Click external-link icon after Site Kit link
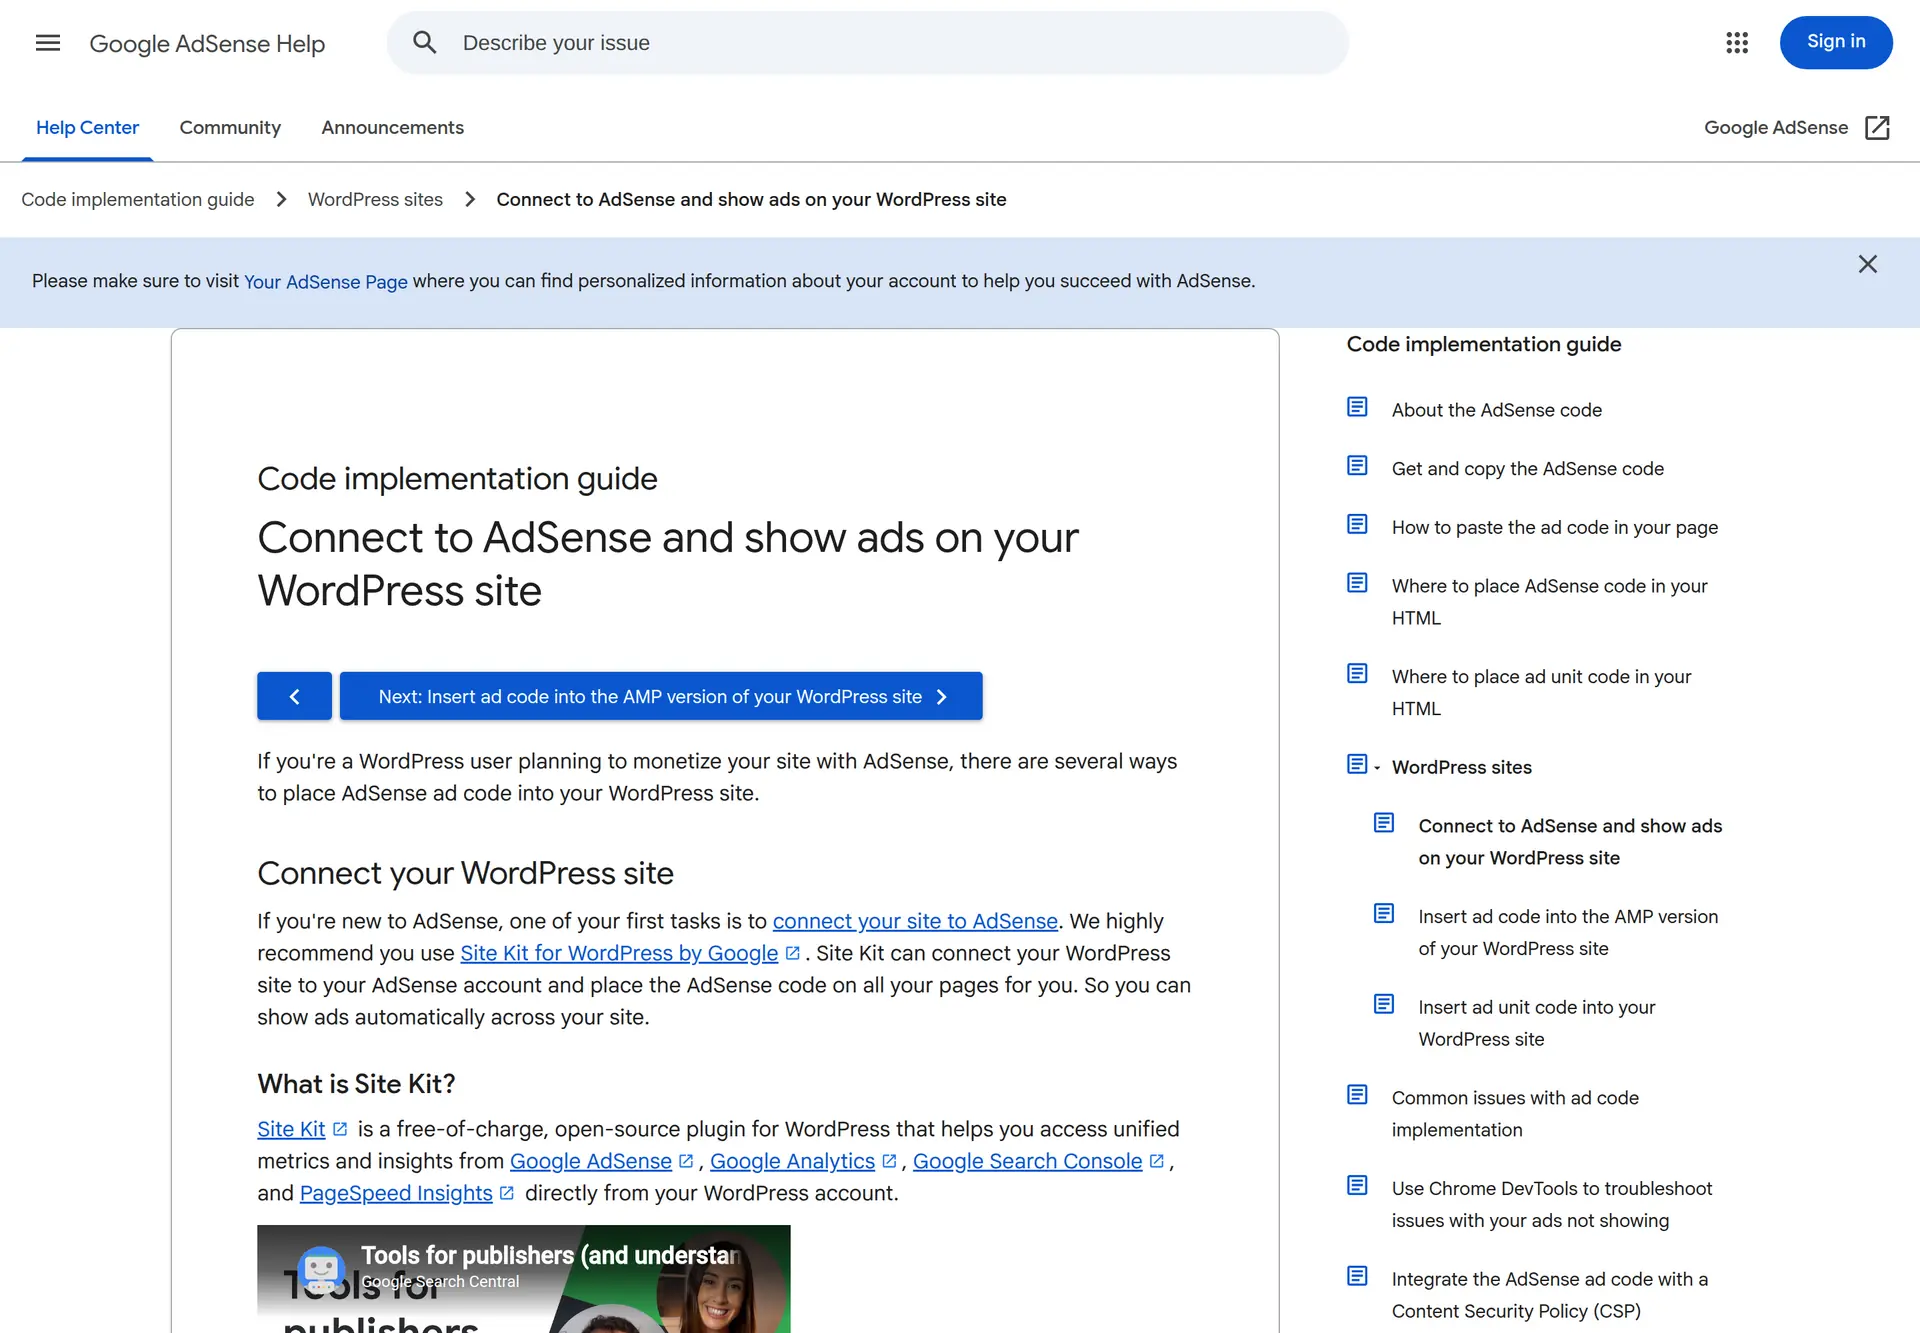The width and height of the screenshot is (1920, 1333). tap(340, 1129)
